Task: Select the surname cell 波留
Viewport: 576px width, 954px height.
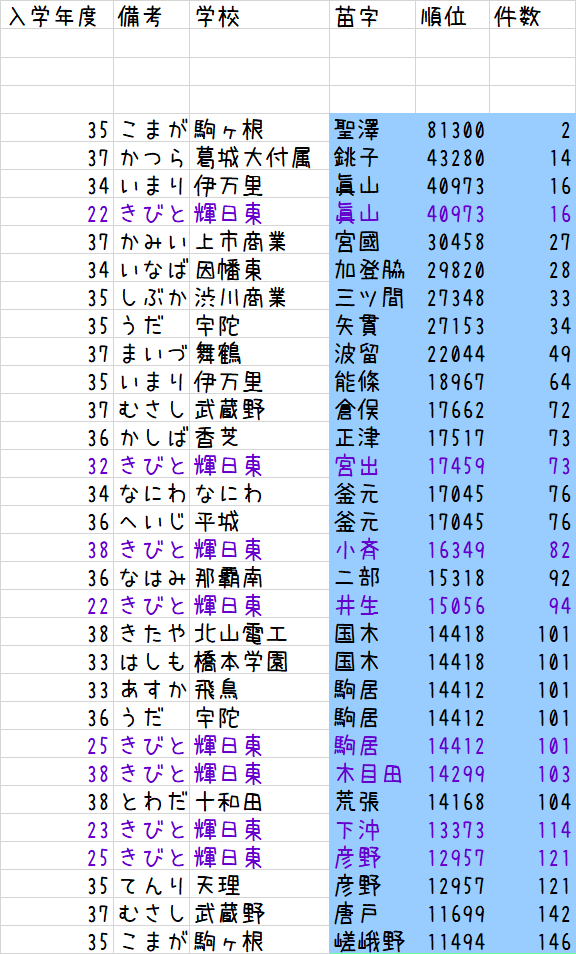Action: [x=373, y=352]
